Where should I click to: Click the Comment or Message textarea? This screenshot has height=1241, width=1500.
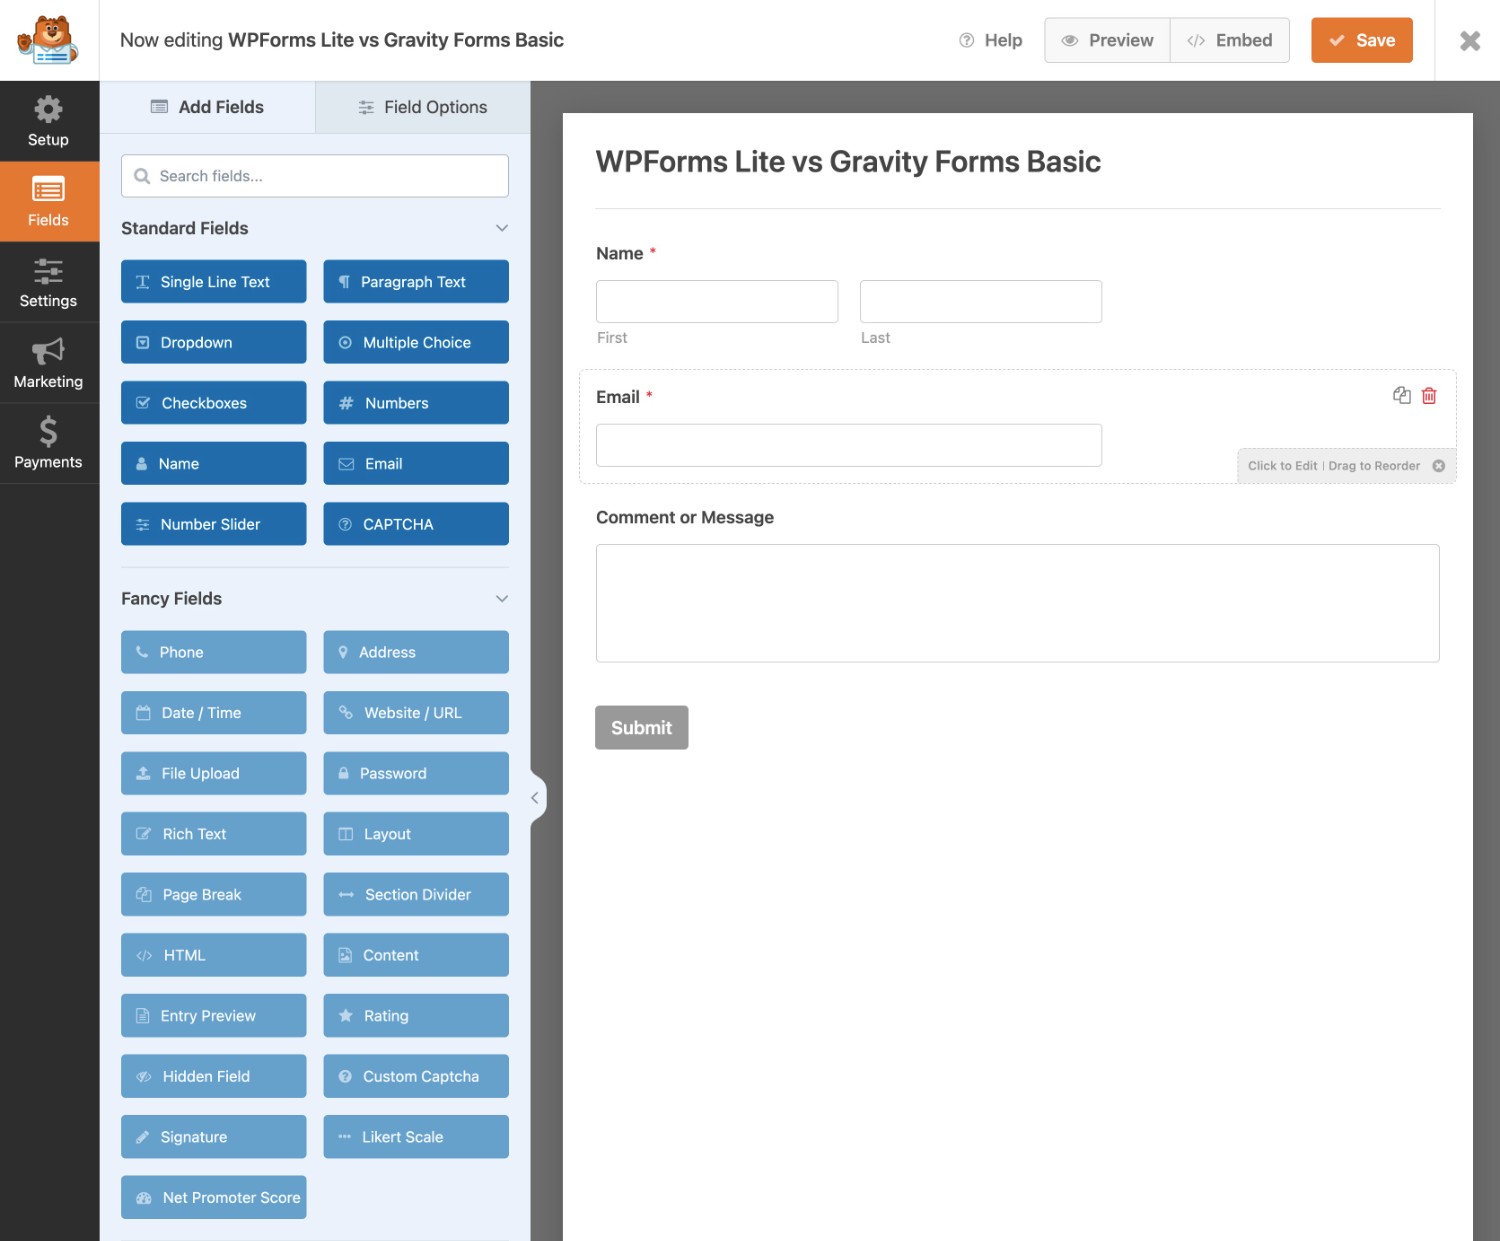[1018, 603]
